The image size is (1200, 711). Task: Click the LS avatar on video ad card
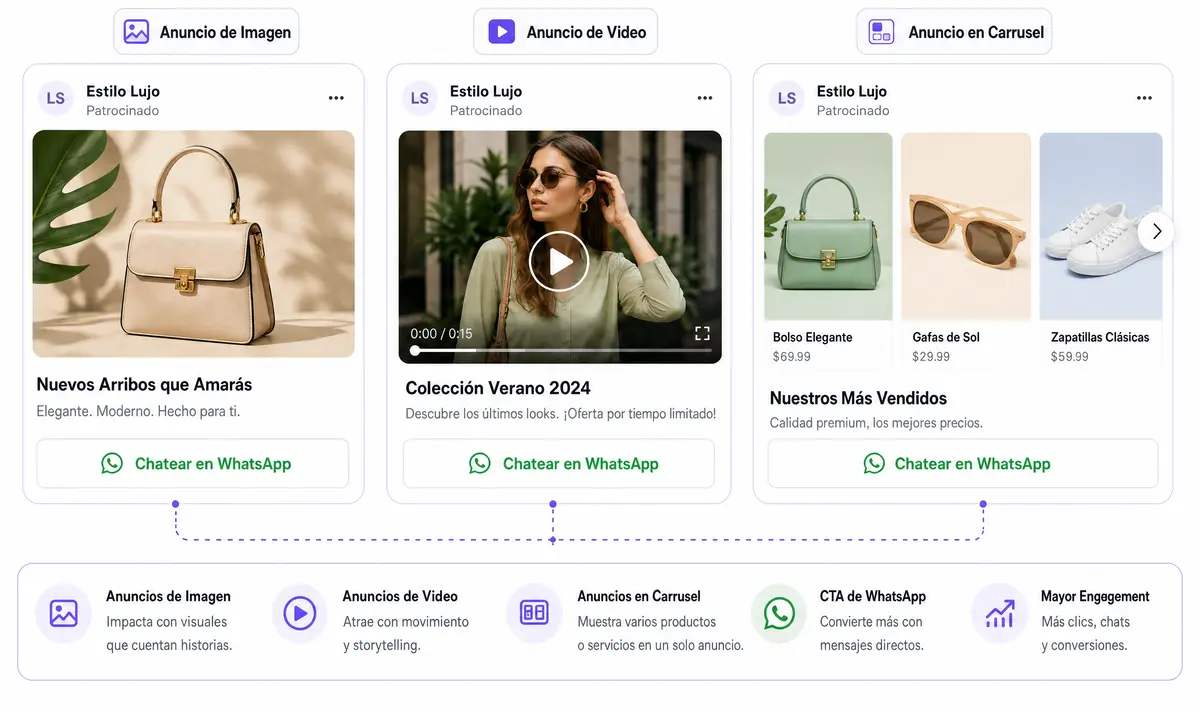[420, 98]
